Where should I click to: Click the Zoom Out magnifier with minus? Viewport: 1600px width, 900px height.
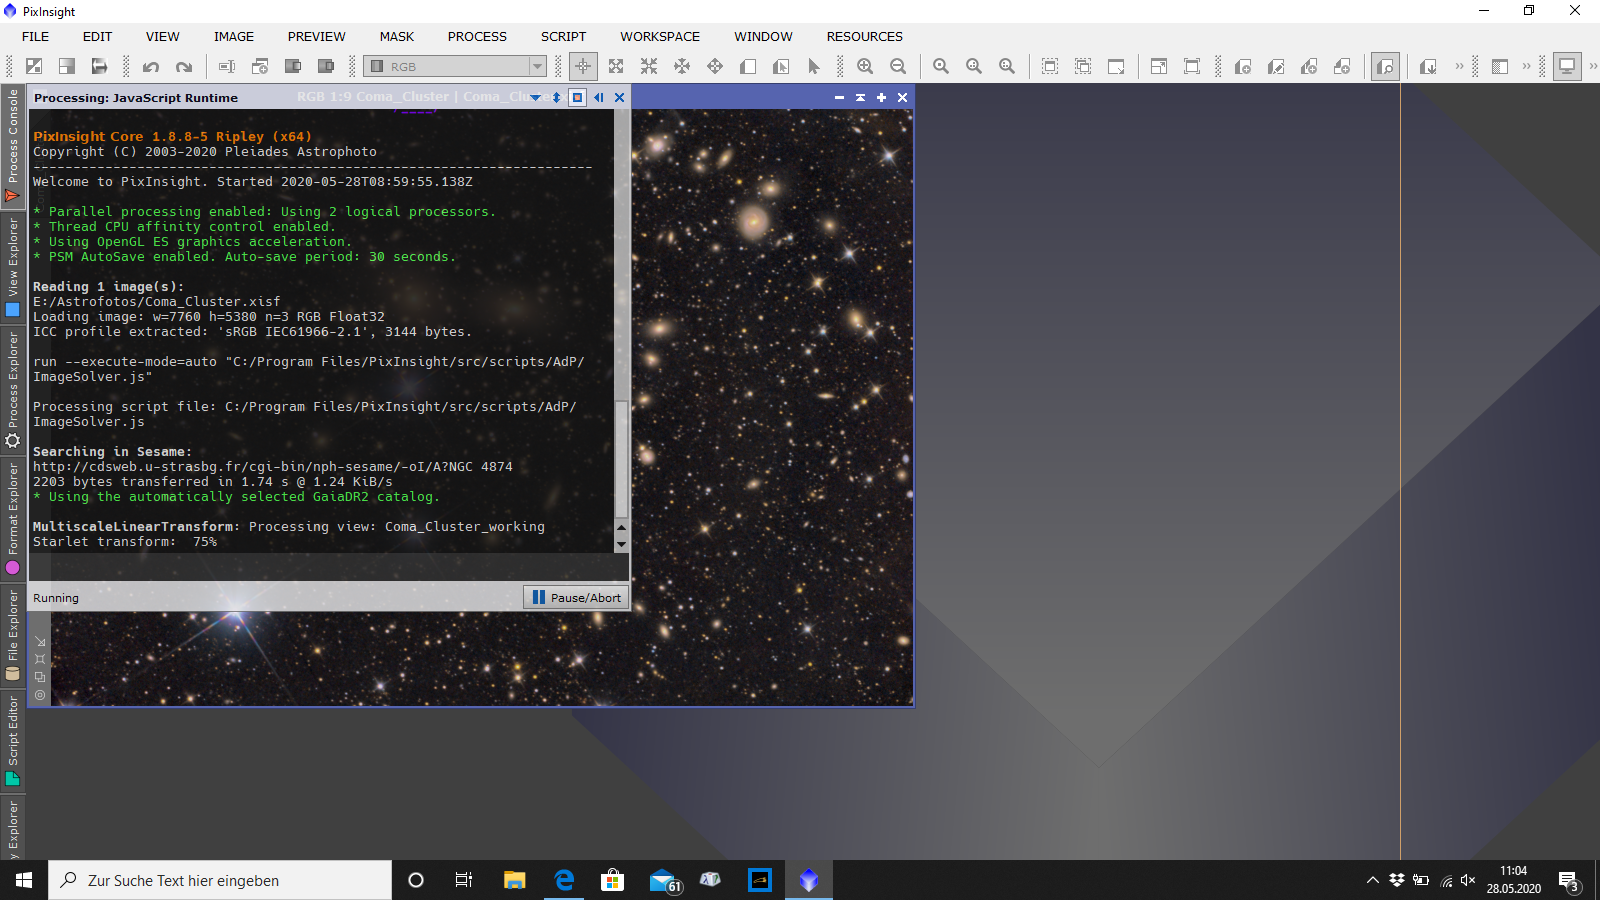point(898,66)
